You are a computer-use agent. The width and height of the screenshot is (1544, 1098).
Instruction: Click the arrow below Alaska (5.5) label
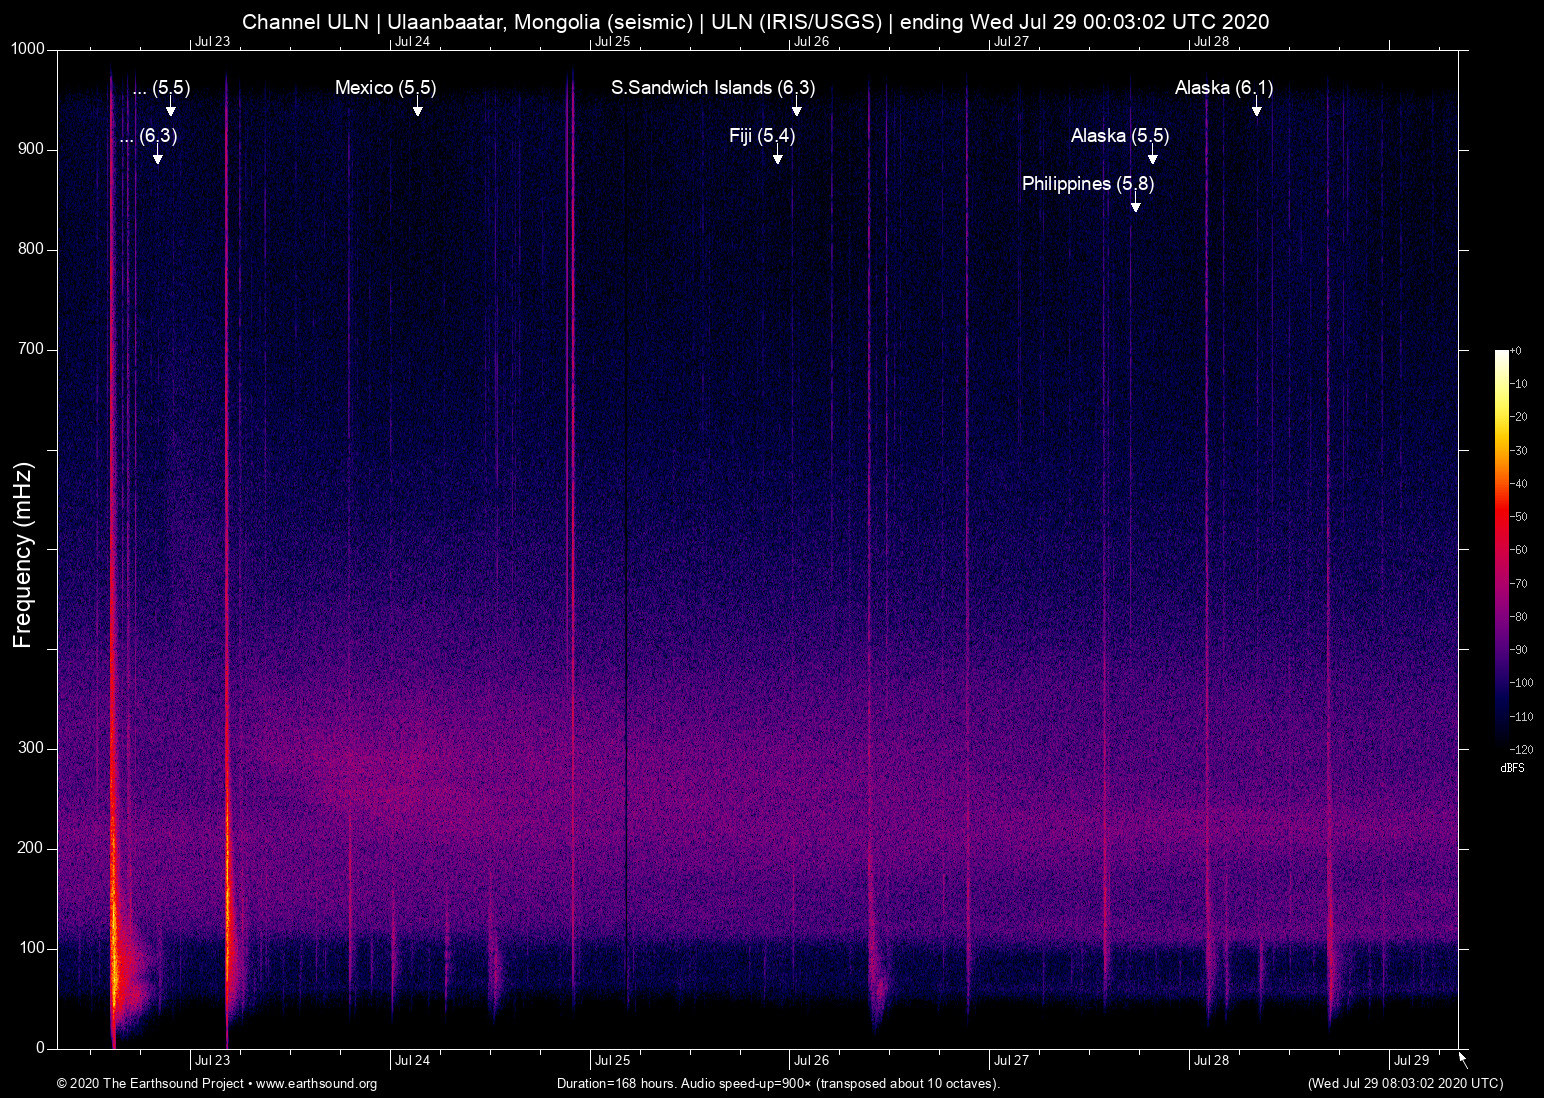point(1152,157)
